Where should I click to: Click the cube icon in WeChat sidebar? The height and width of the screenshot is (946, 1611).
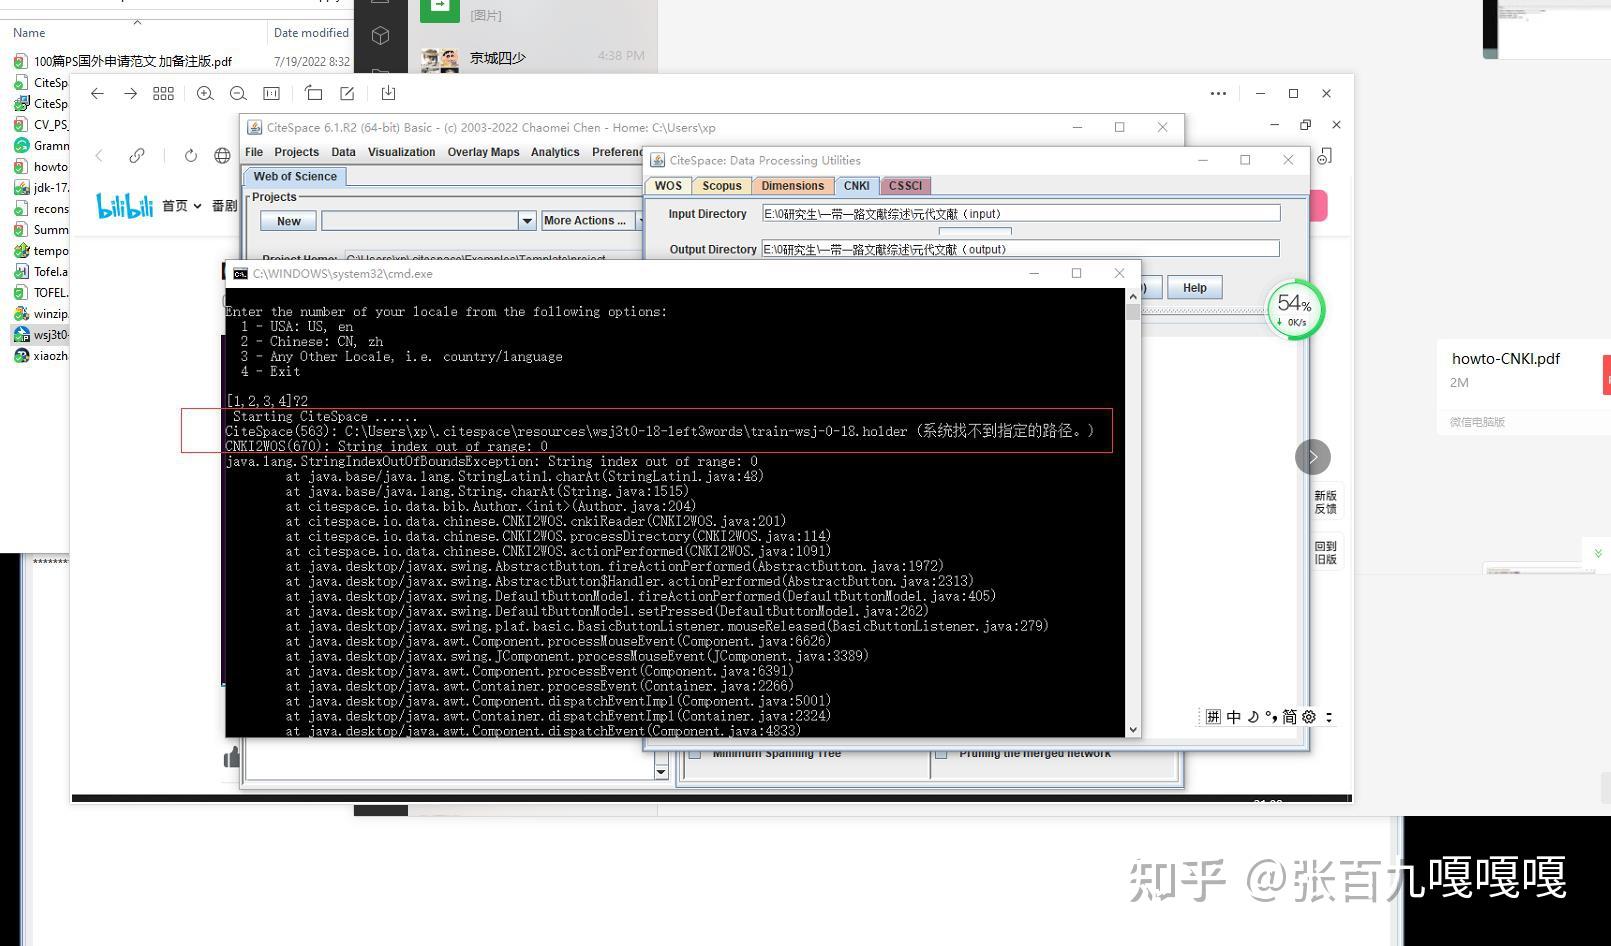click(380, 36)
